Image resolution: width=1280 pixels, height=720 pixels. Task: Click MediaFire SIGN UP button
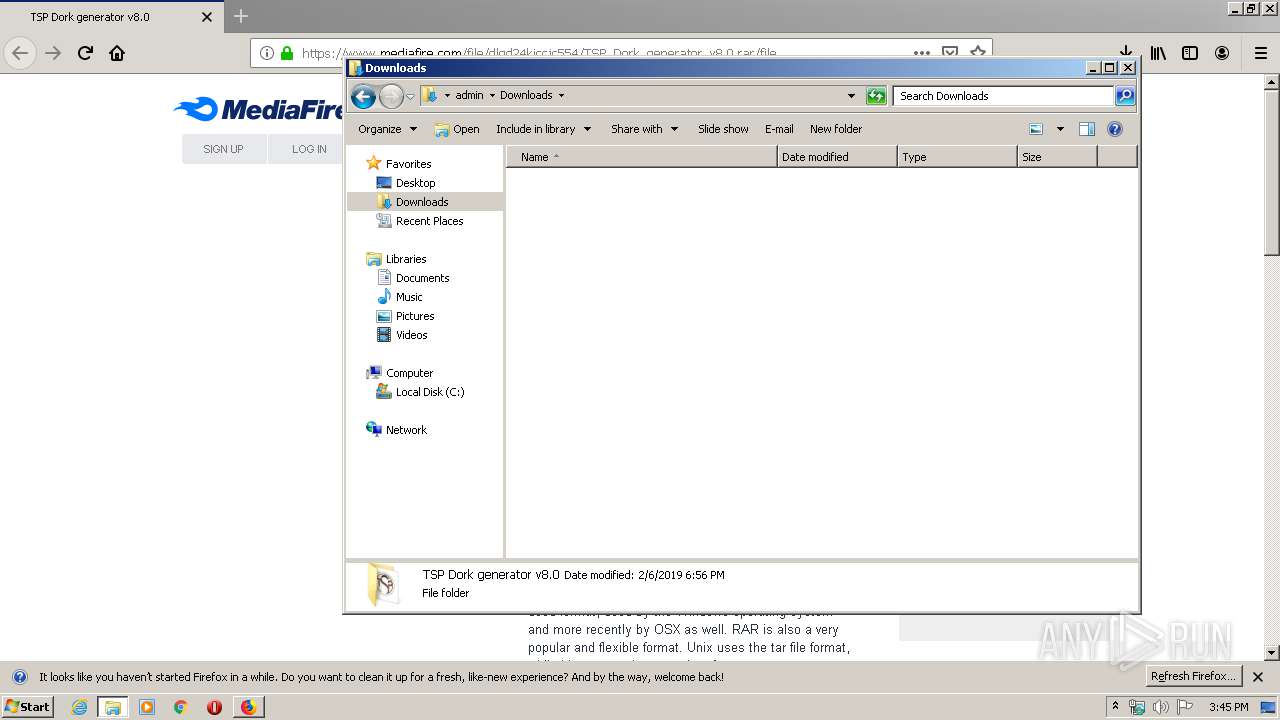coord(223,149)
